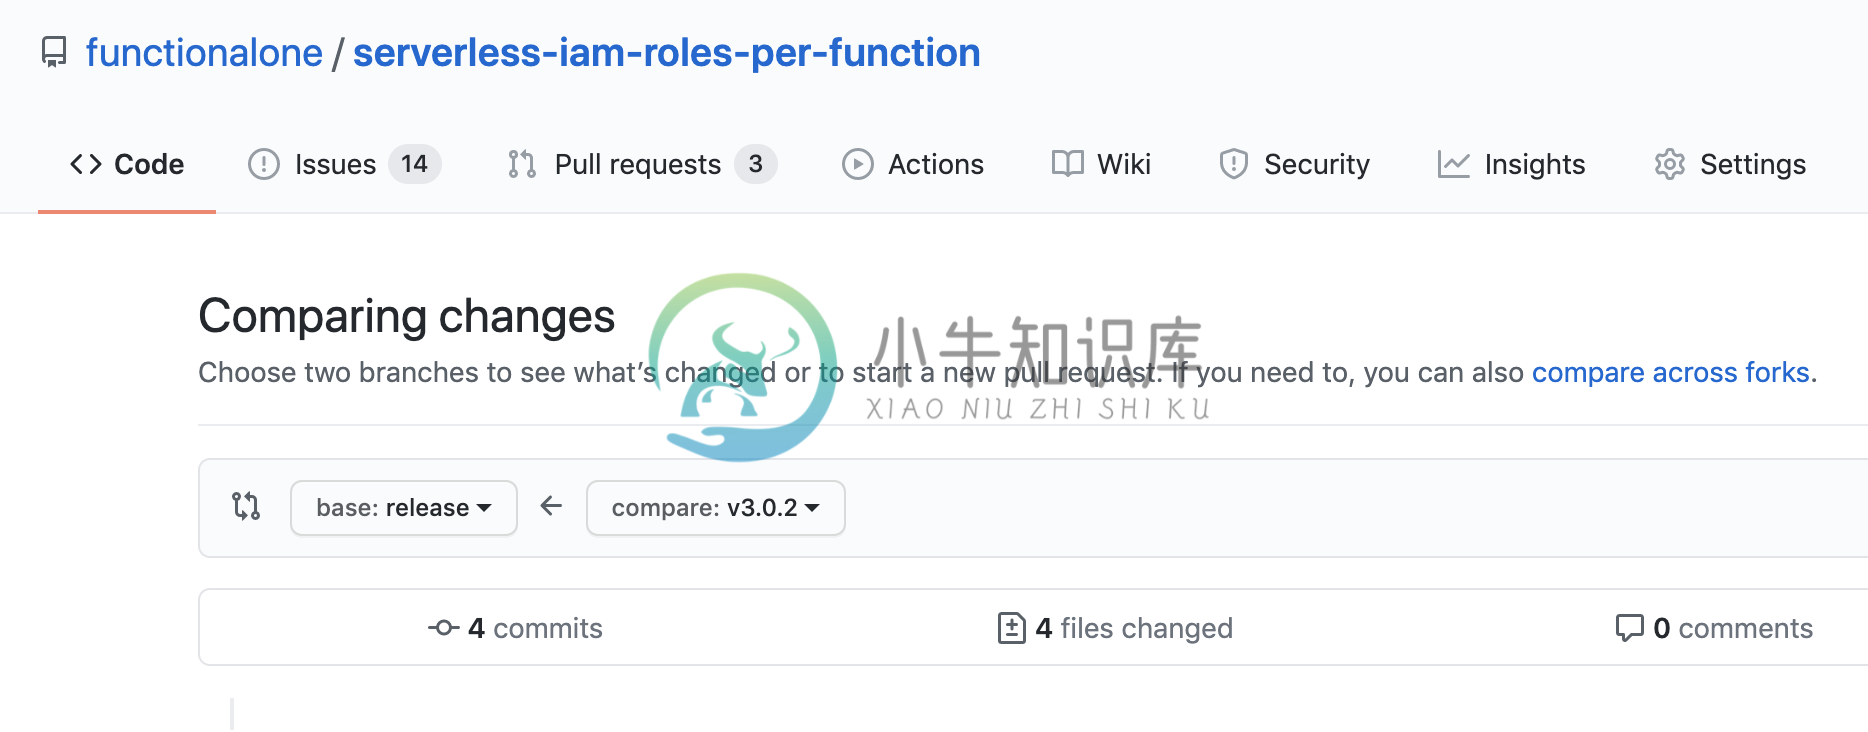Open the Issues tab

(344, 164)
